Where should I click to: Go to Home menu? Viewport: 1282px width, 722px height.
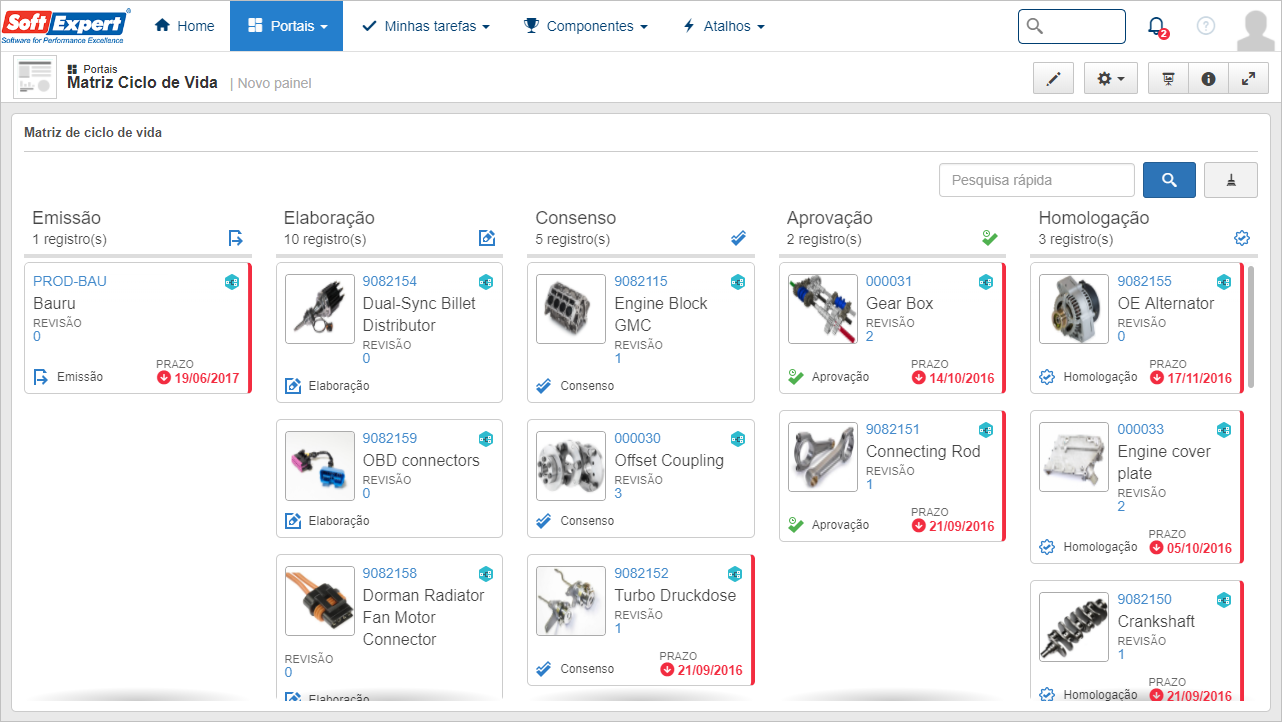(x=185, y=26)
